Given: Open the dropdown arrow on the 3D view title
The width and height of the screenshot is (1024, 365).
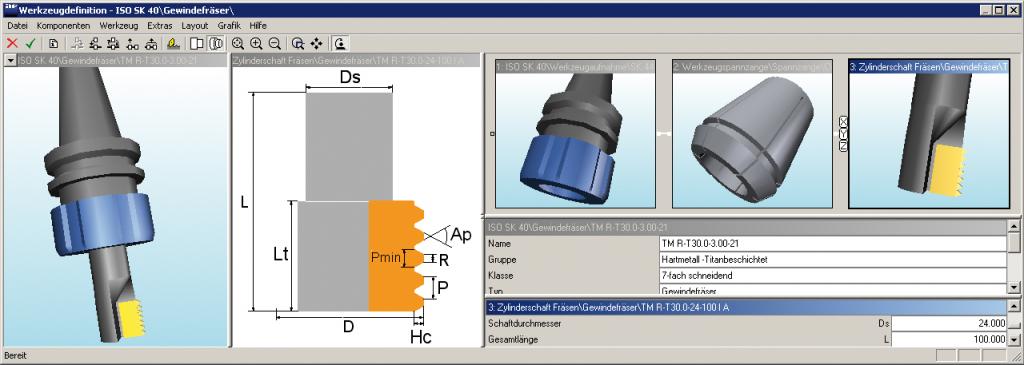Looking at the screenshot, I should pos(10,61).
